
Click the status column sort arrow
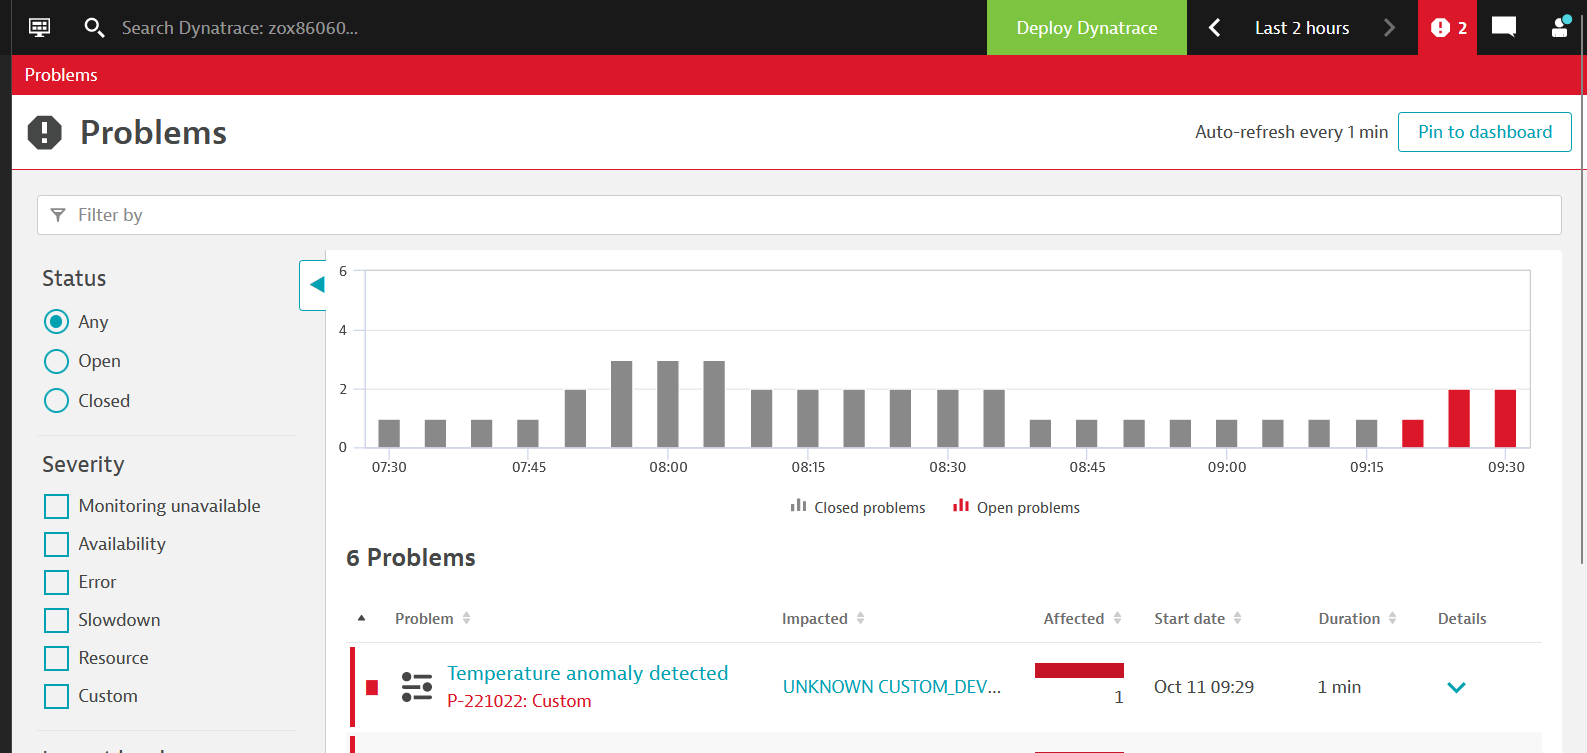(362, 618)
